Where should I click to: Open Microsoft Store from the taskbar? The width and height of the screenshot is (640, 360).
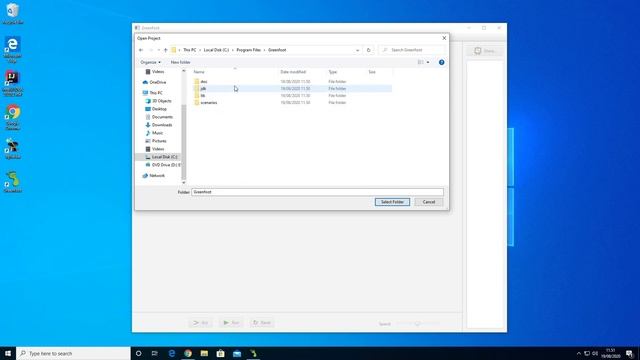coord(220,353)
